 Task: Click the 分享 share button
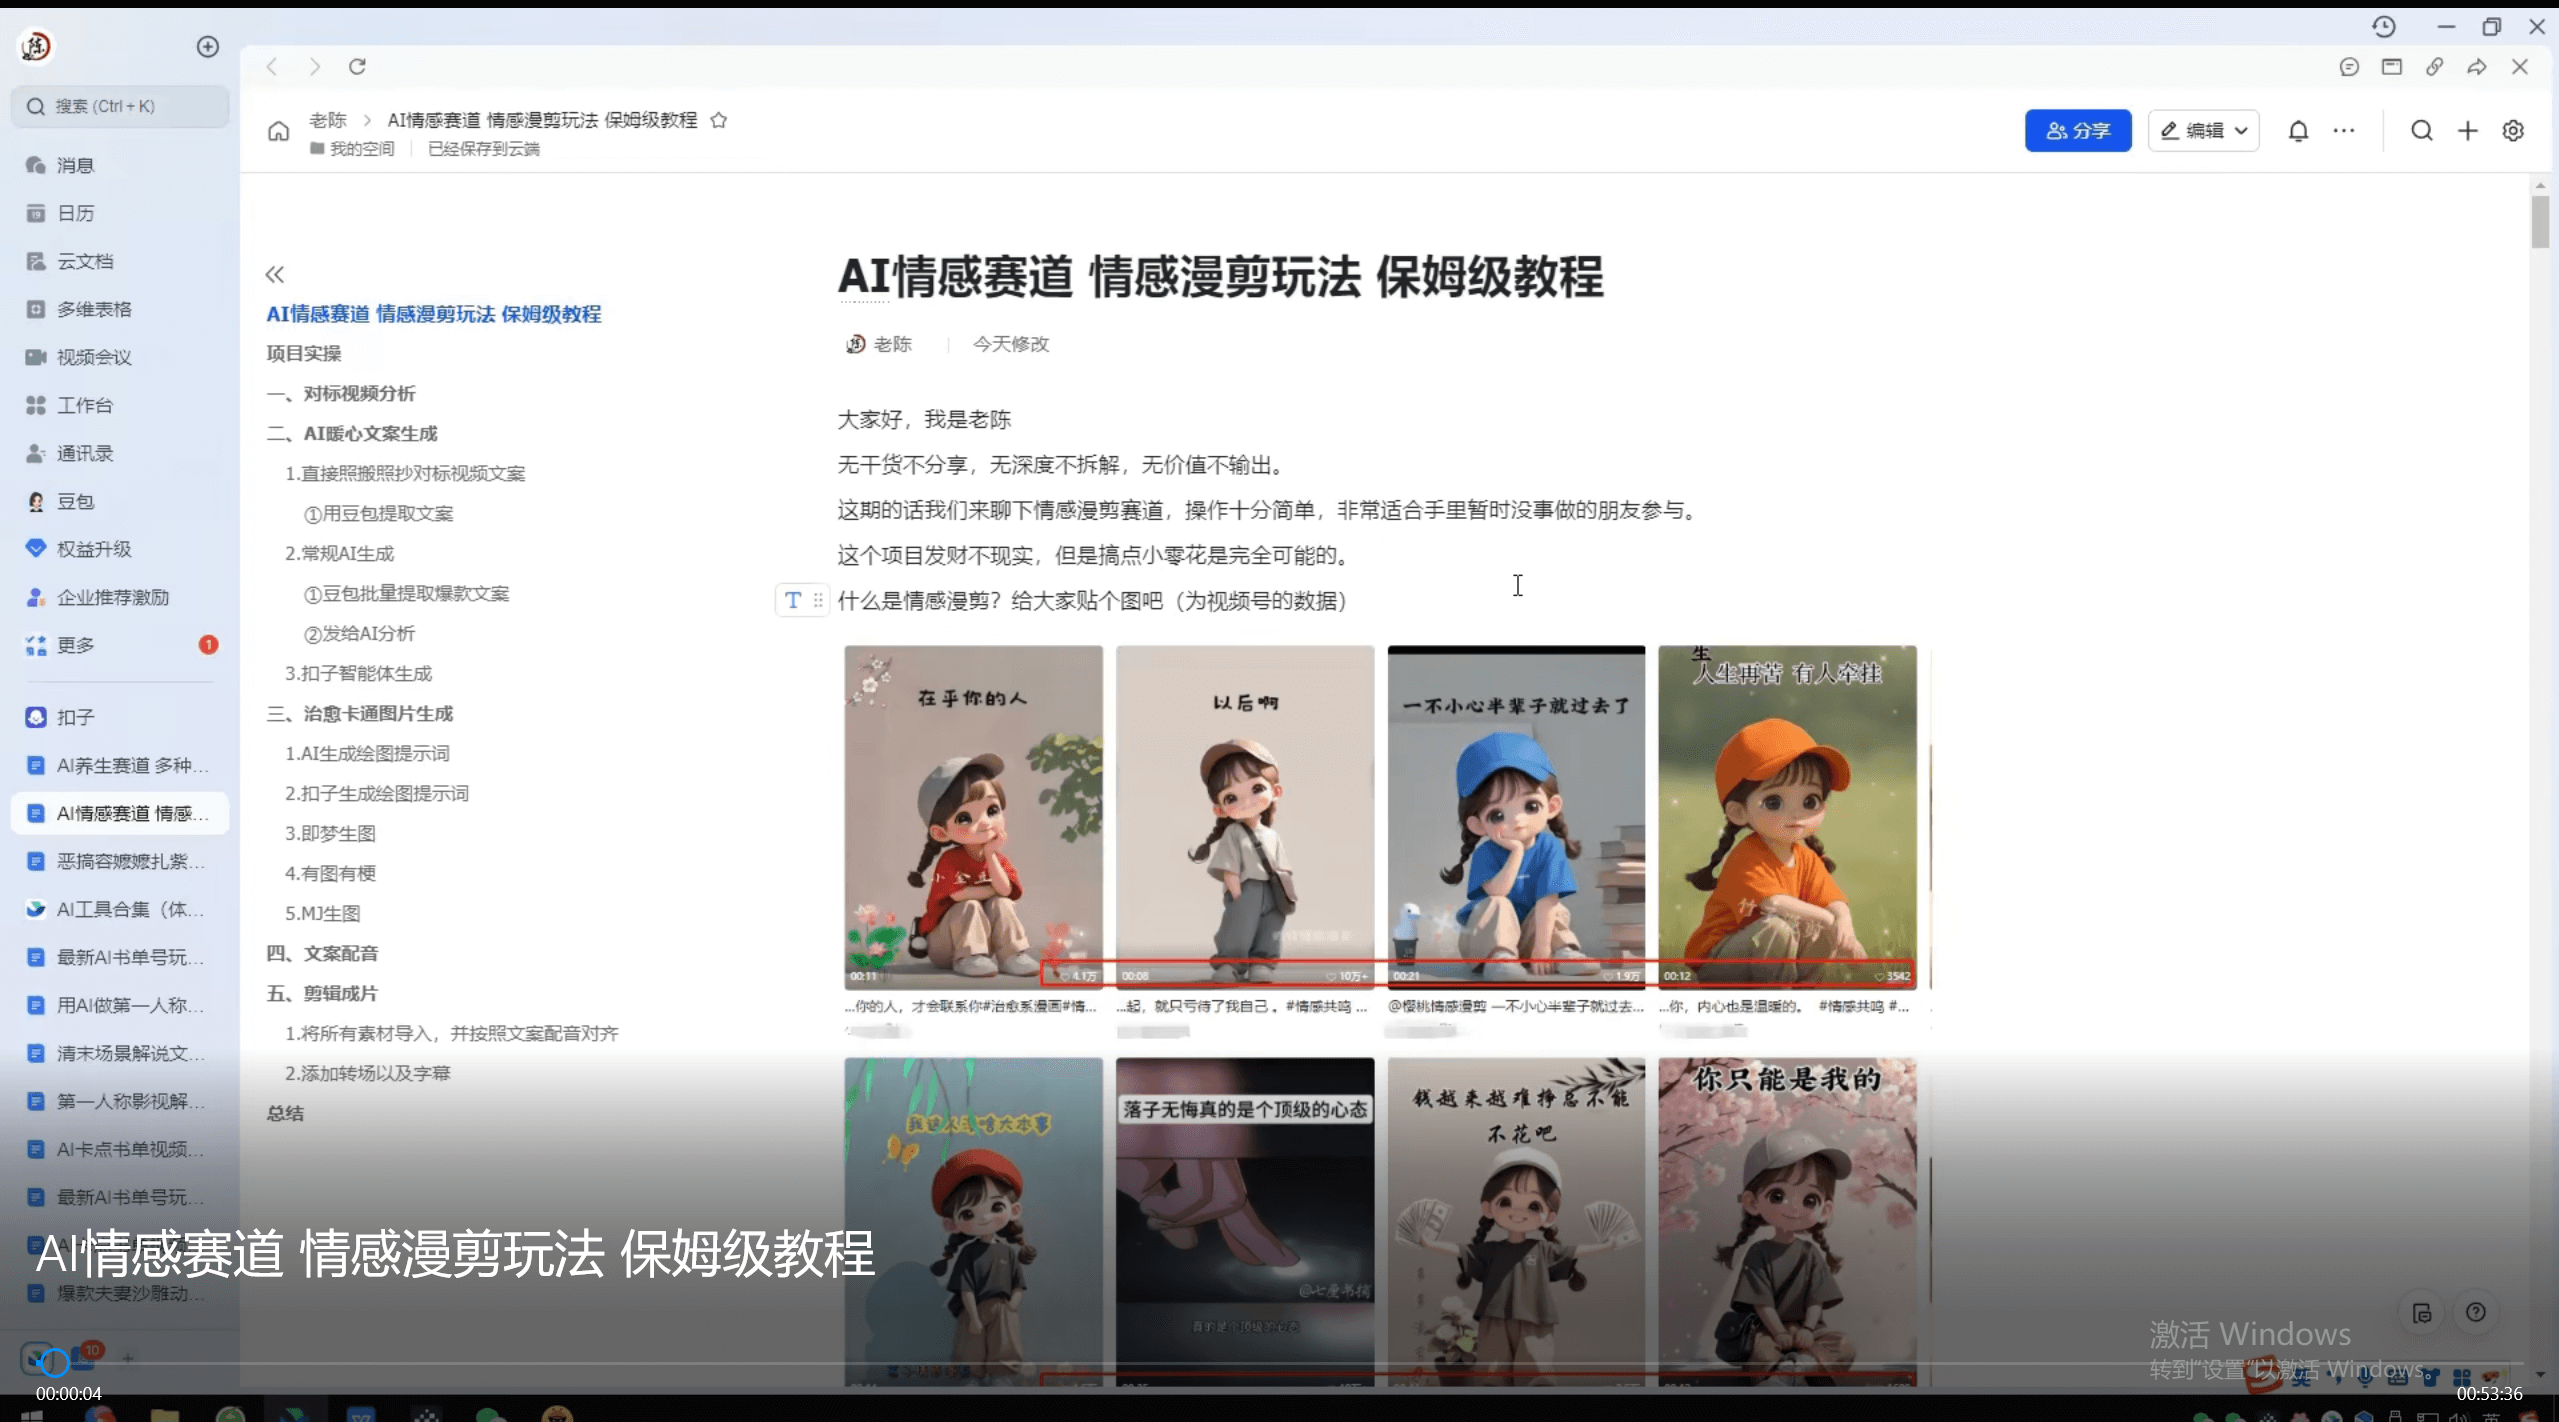tap(2076, 130)
